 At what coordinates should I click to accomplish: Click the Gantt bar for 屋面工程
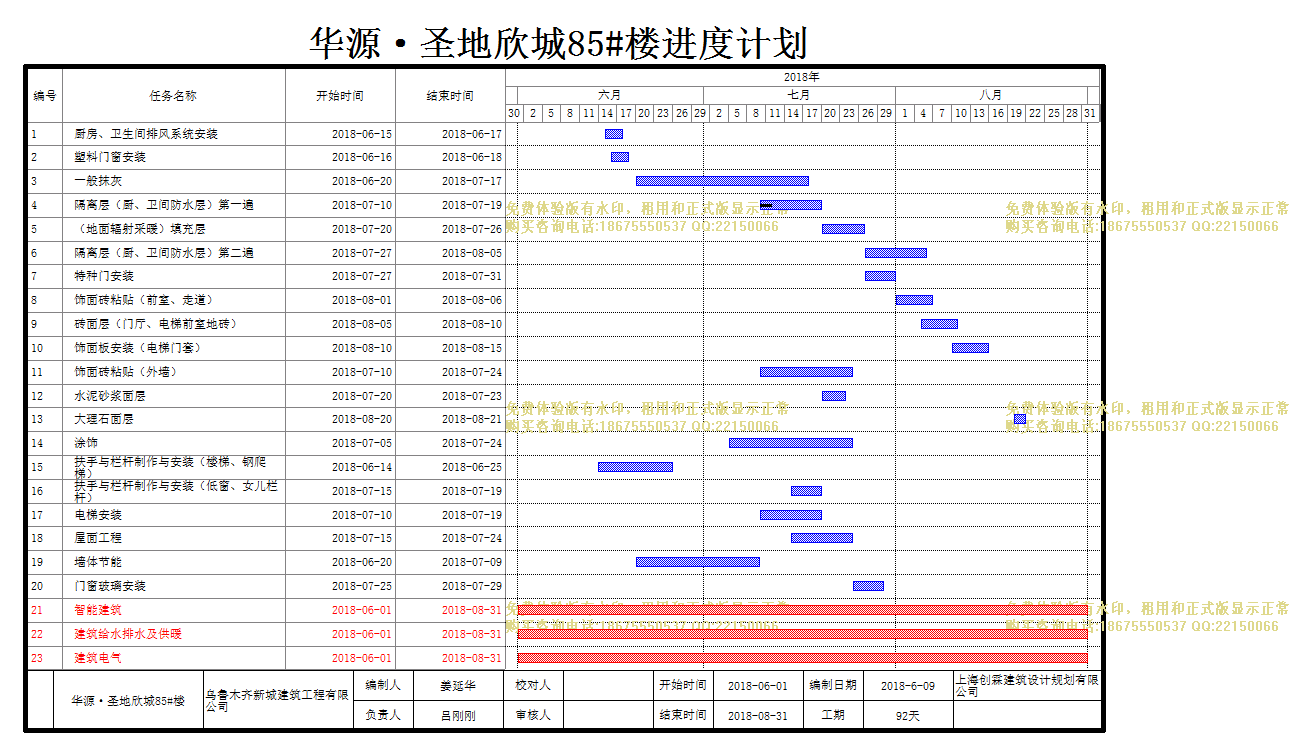click(x=822, y=538)
